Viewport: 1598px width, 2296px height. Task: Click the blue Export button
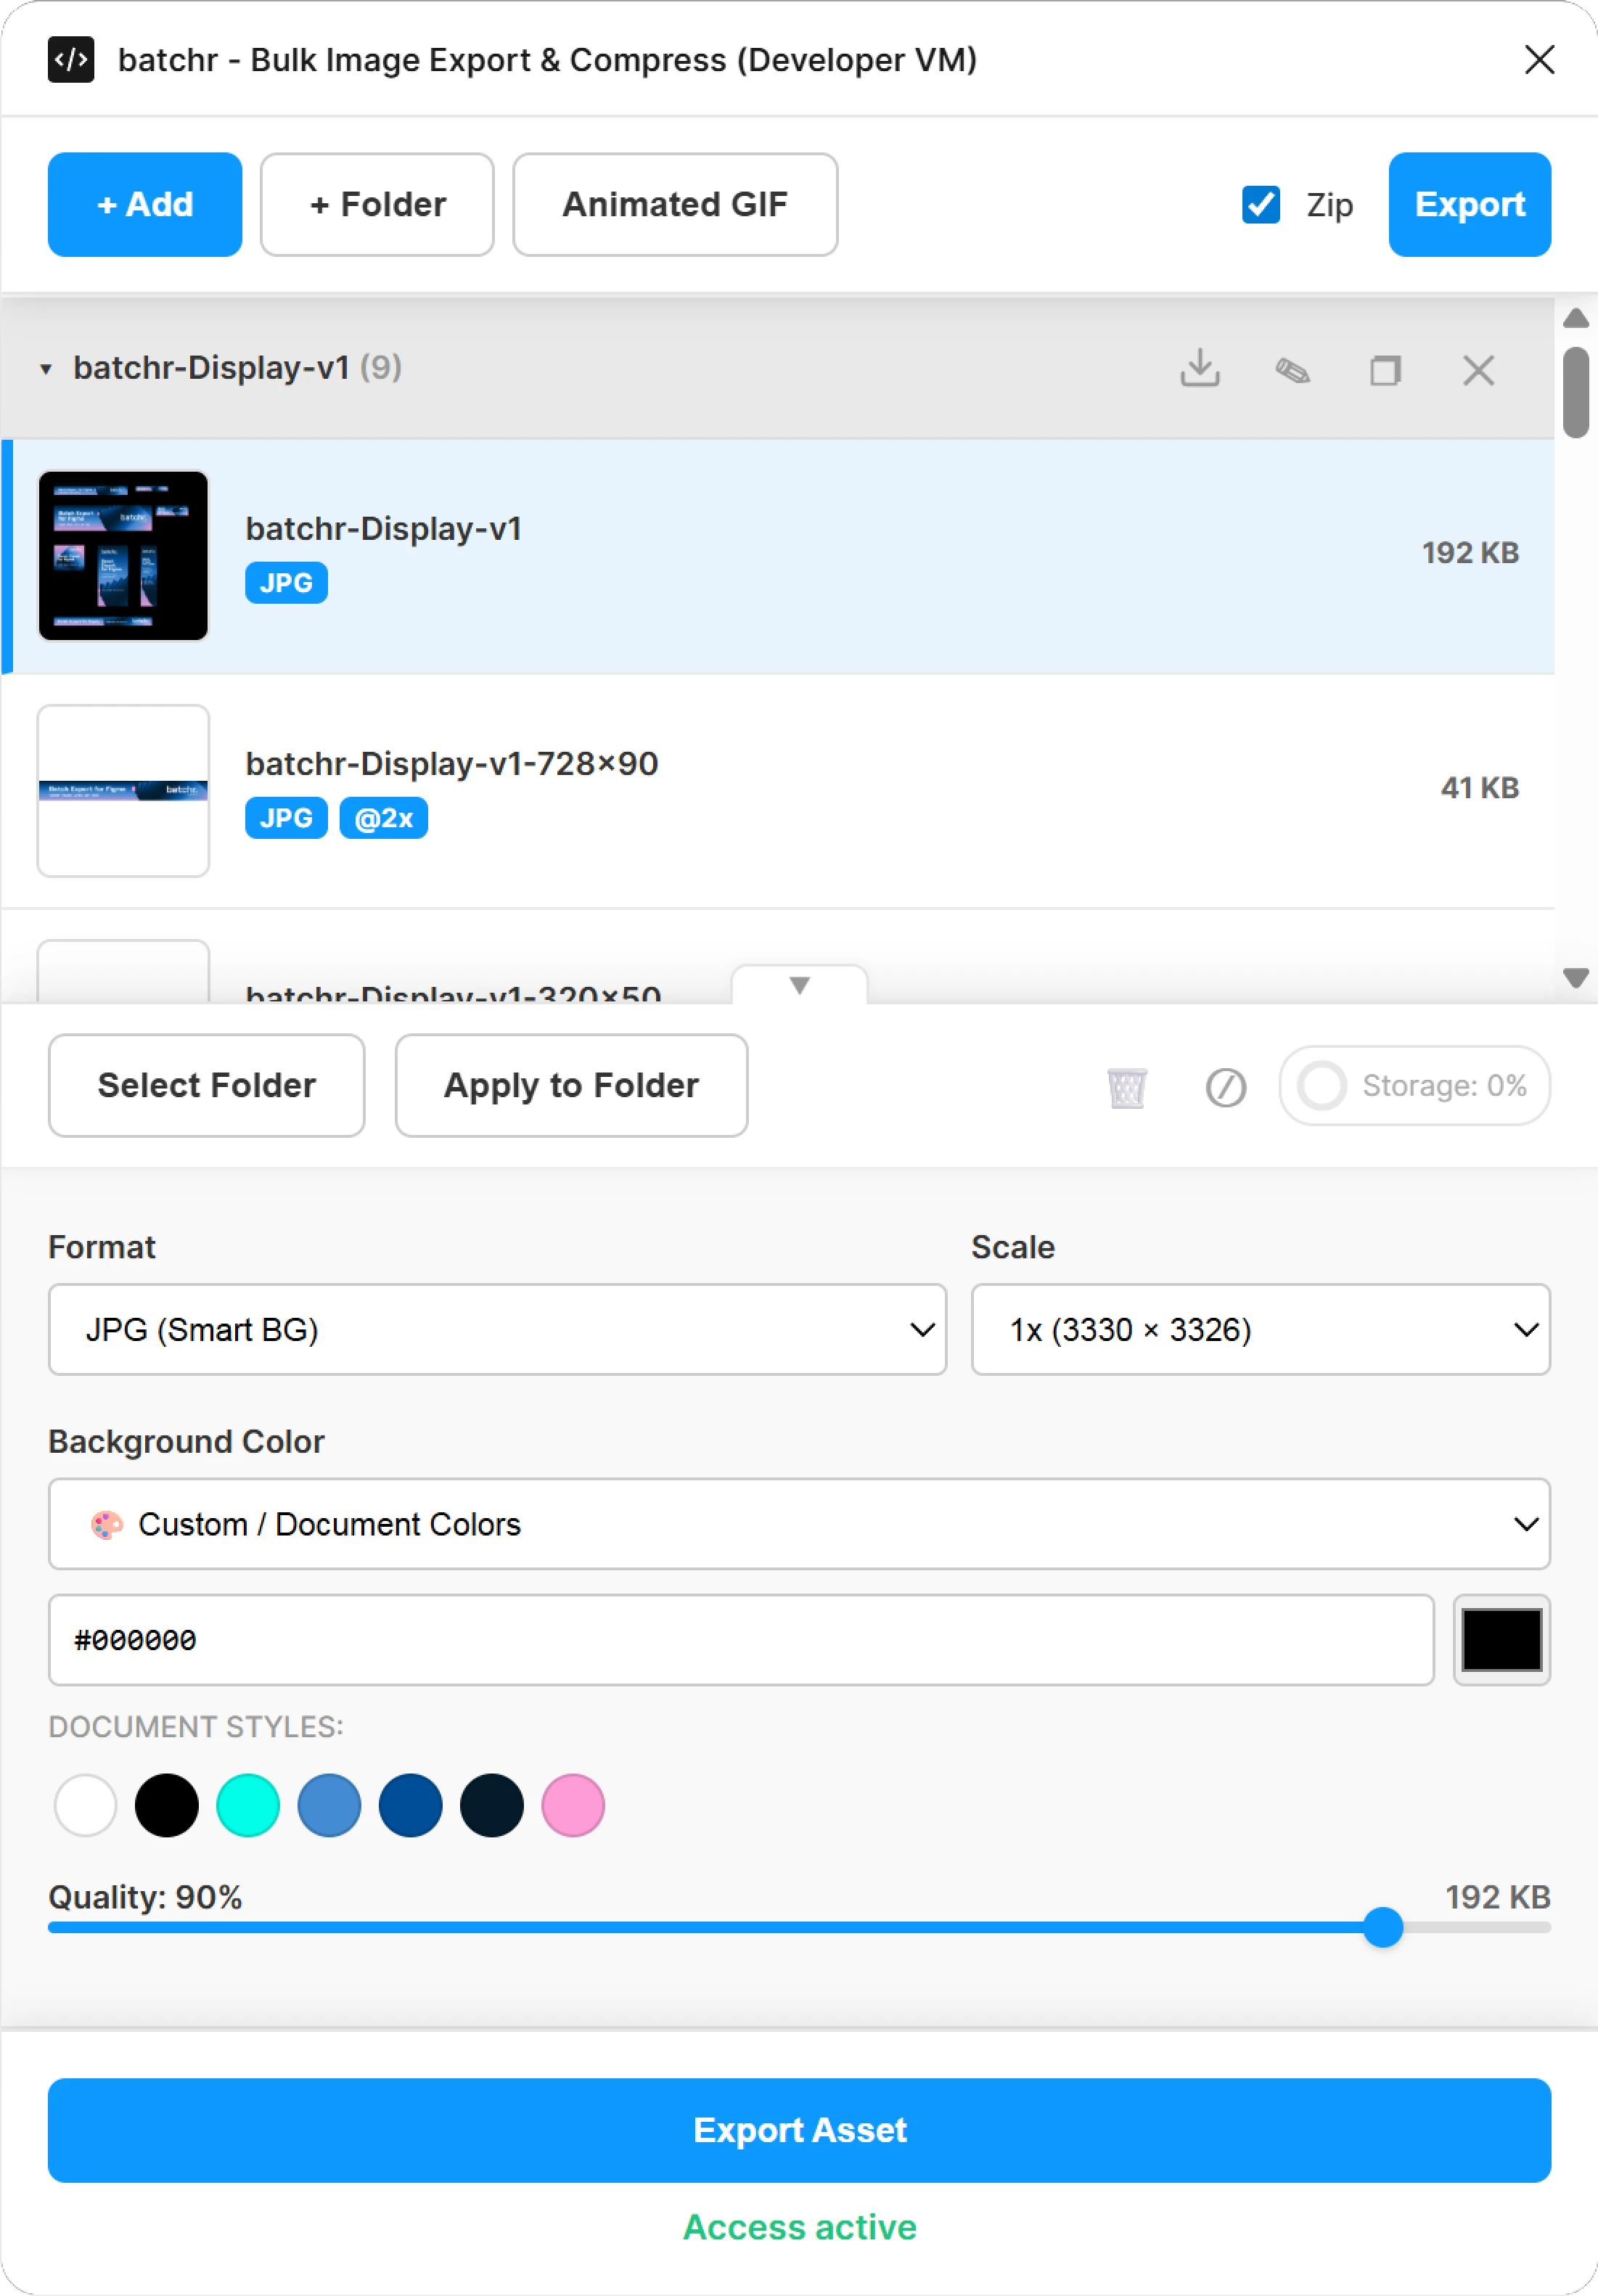click(x=1469, y=205)
